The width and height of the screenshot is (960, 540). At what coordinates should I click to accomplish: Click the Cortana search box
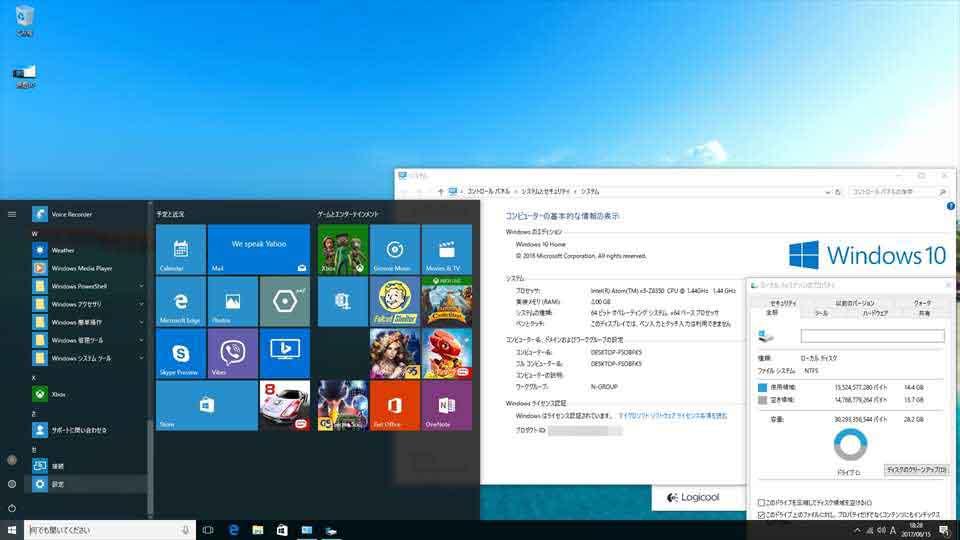click(x=110, y=530)
